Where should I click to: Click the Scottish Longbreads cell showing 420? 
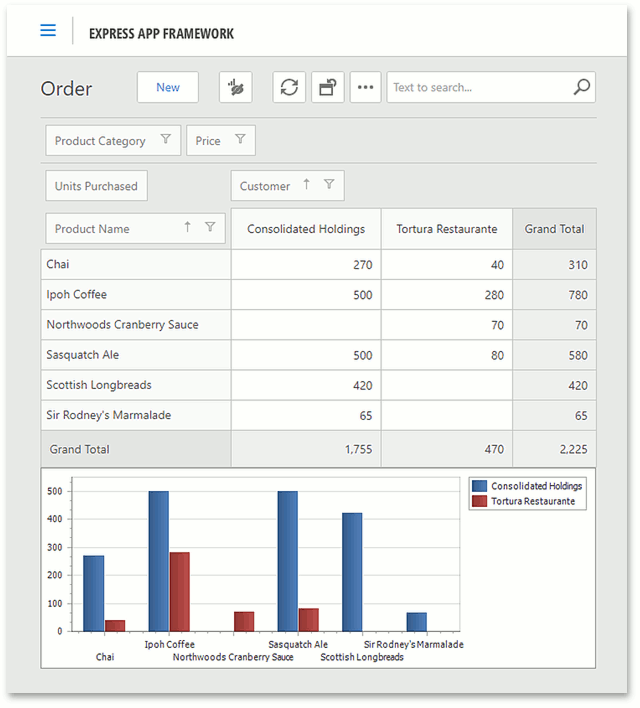(306, 386)
